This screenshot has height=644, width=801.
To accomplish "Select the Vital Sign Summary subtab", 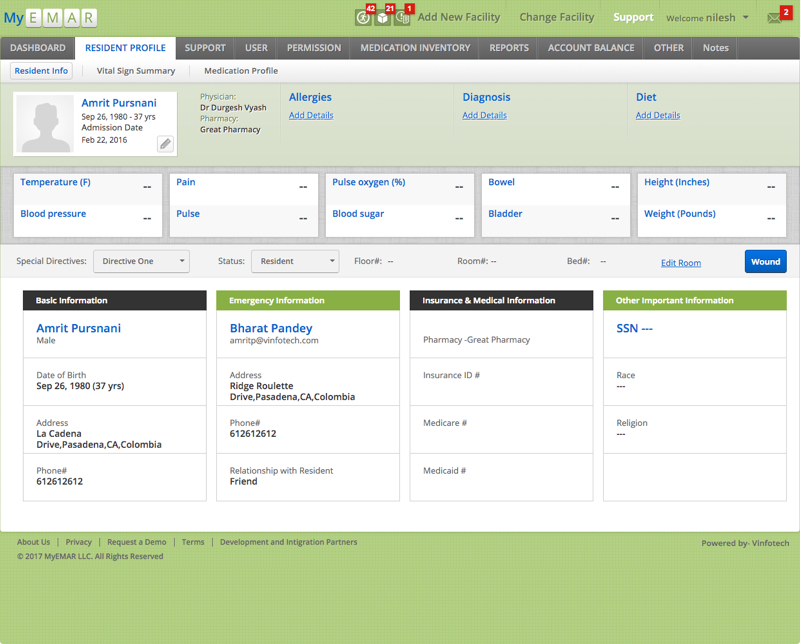I will pos(136,71).
